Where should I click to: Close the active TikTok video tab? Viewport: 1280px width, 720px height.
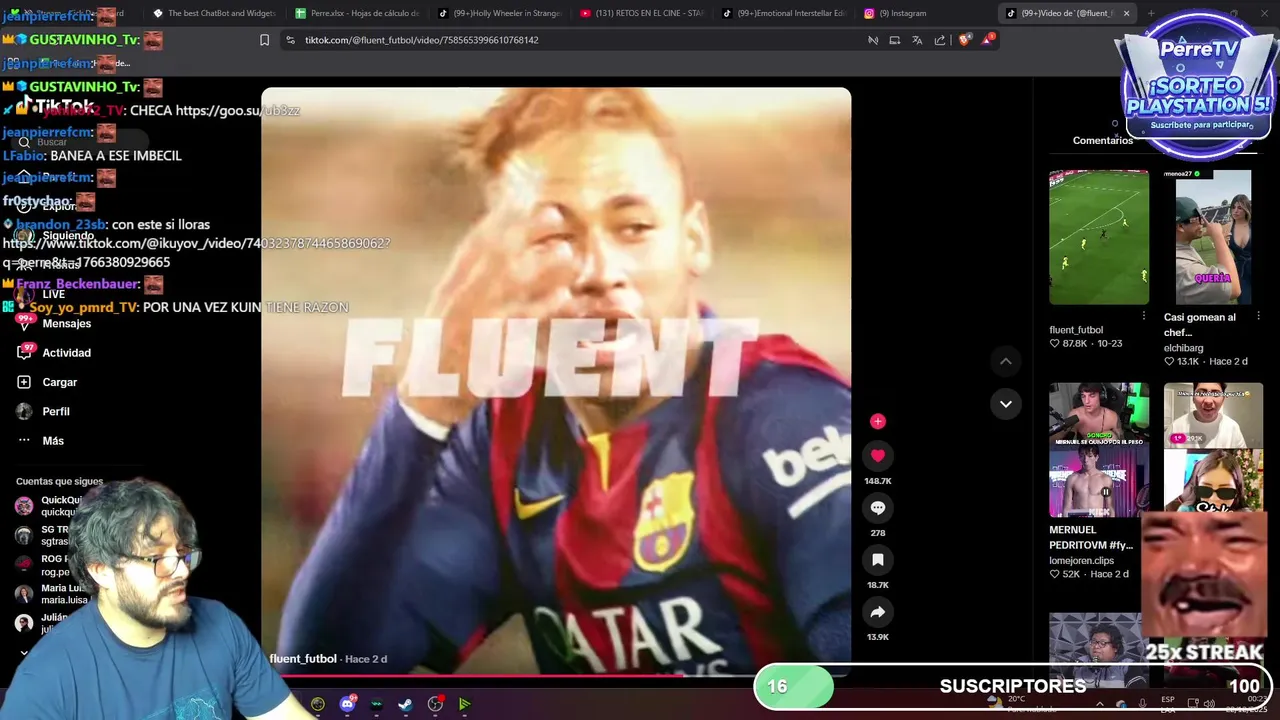point(1126,13)
